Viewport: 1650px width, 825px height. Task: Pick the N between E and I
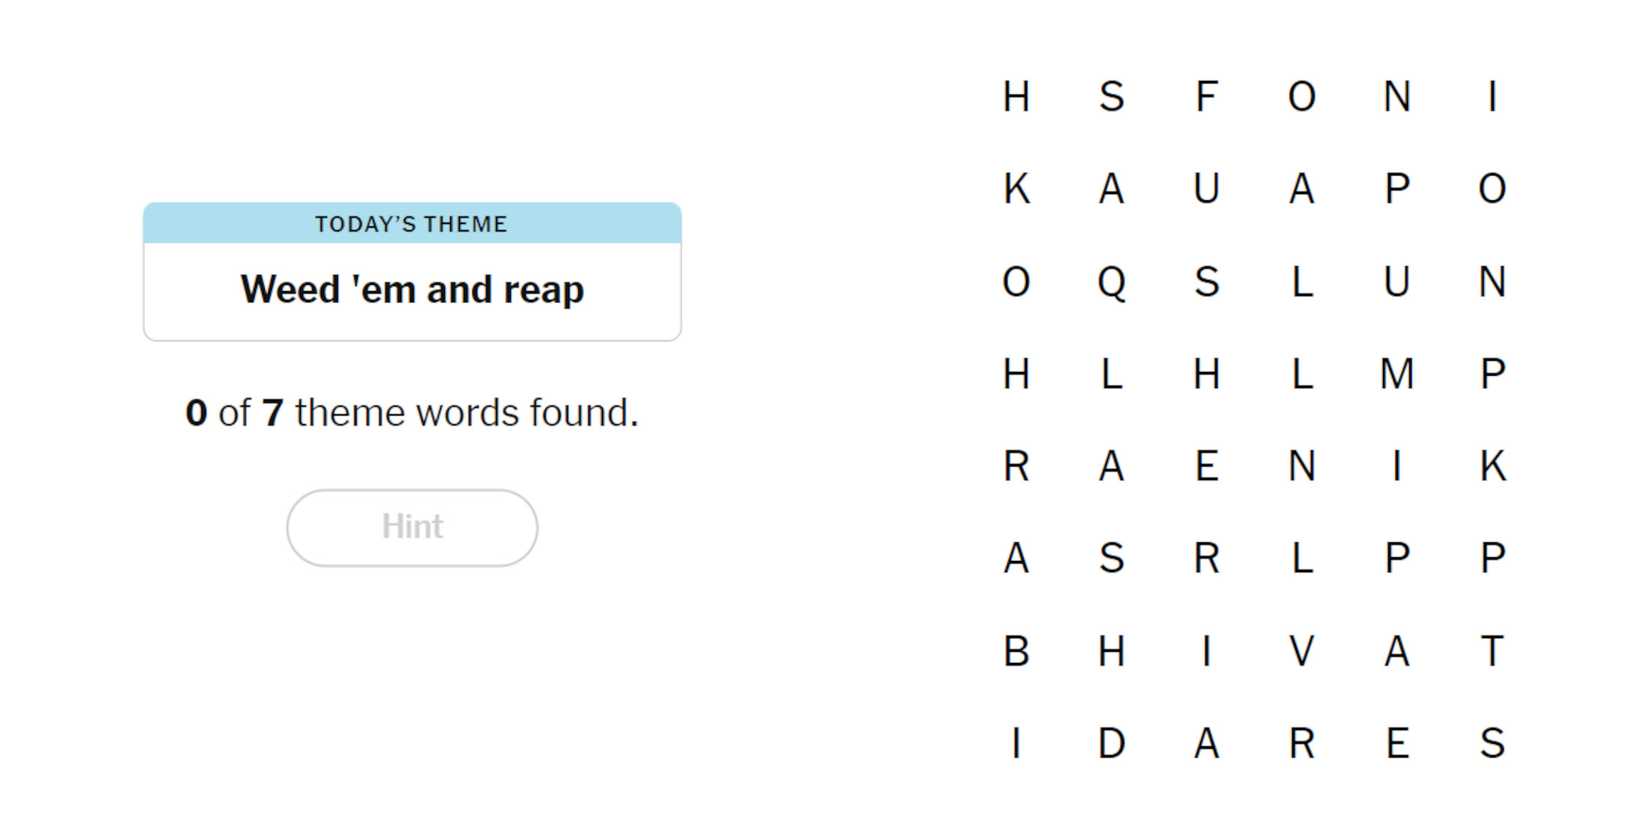[1301, 466]
